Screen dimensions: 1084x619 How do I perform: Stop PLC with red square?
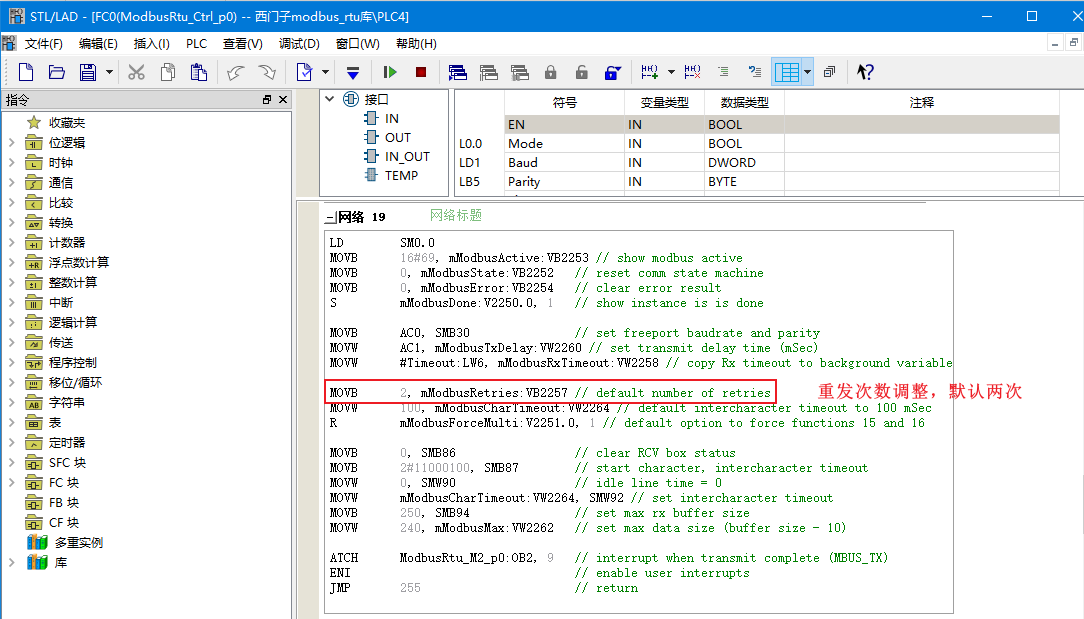420,72
